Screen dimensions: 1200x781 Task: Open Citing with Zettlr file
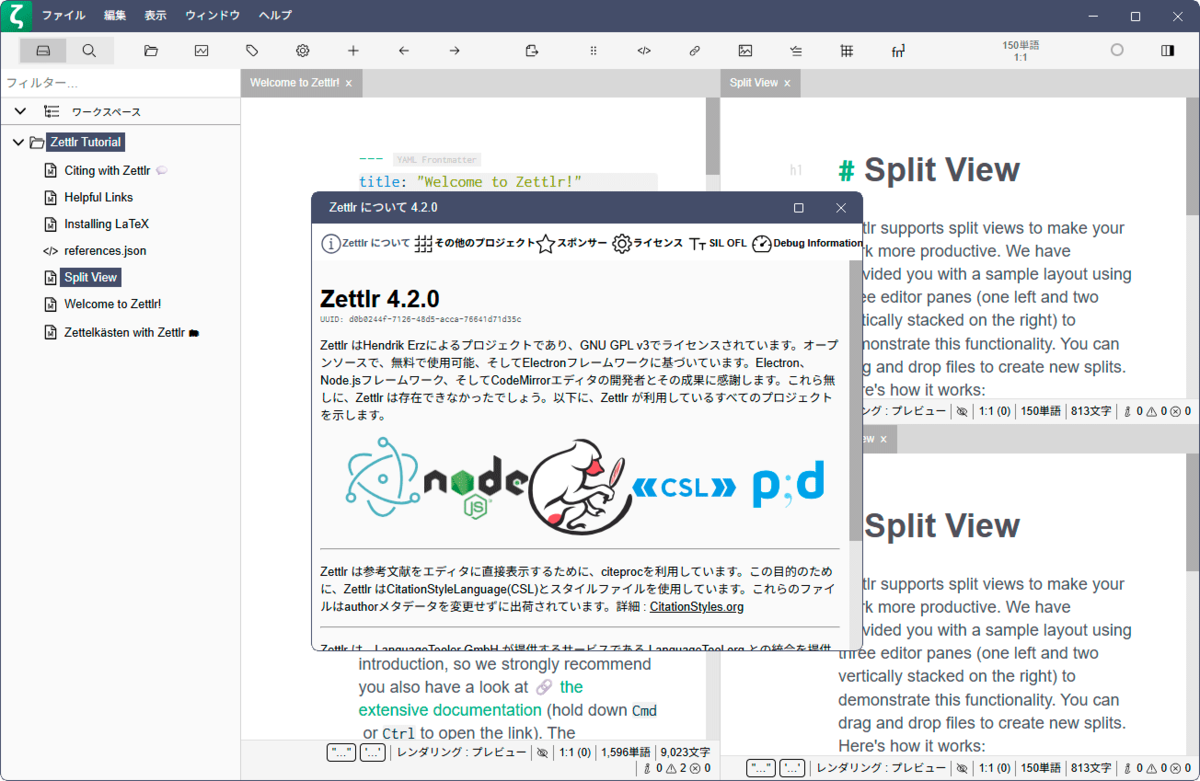click(x=107, y=170)
